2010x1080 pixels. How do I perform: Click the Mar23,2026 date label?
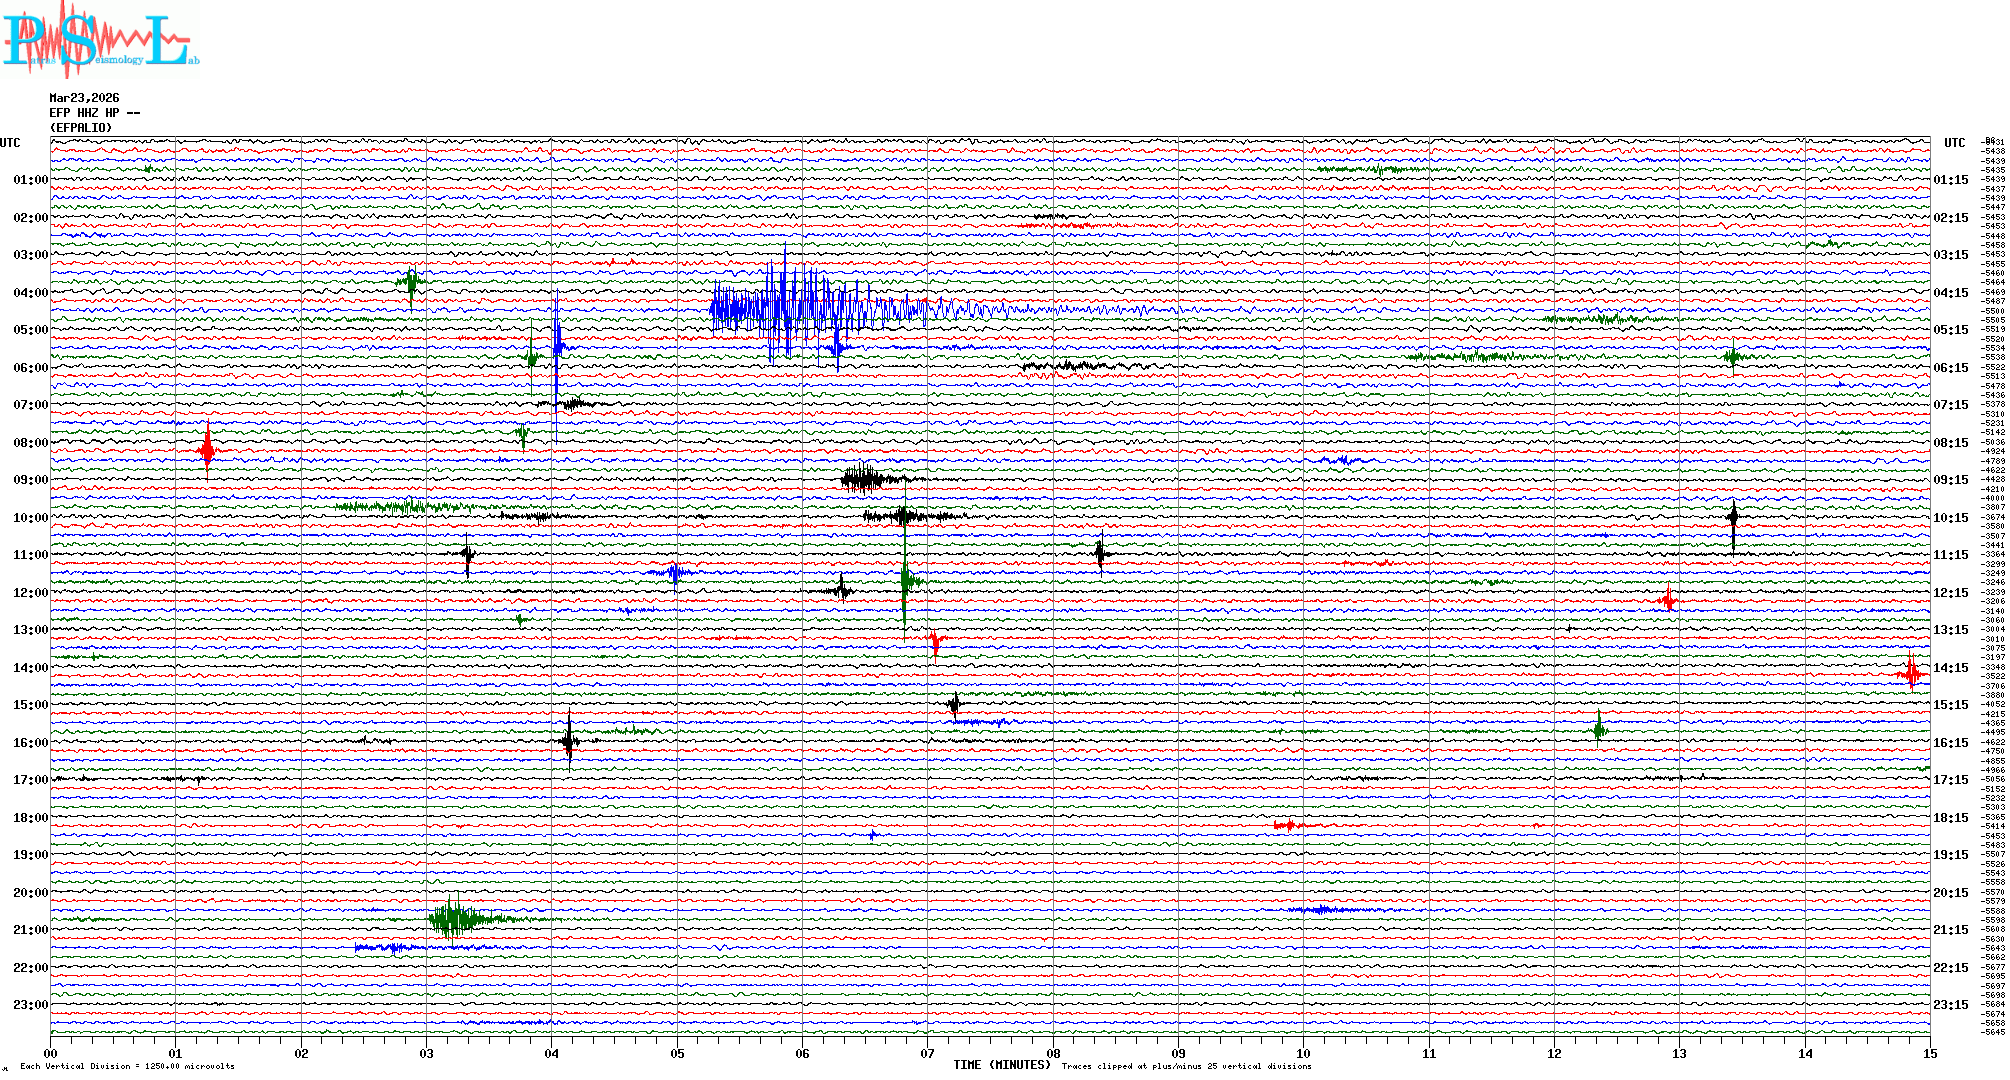[x=84, y=98]
